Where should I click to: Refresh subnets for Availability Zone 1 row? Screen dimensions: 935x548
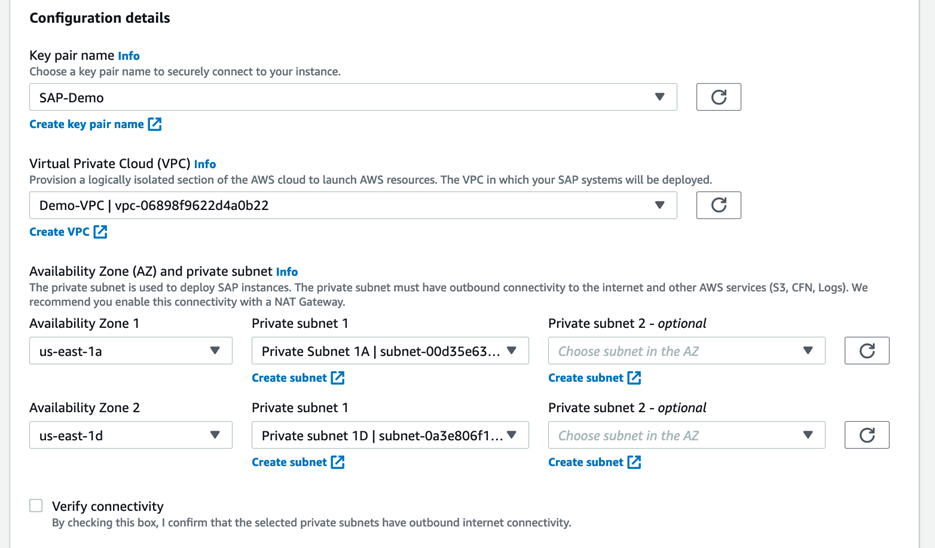click(x=866, y=351)
